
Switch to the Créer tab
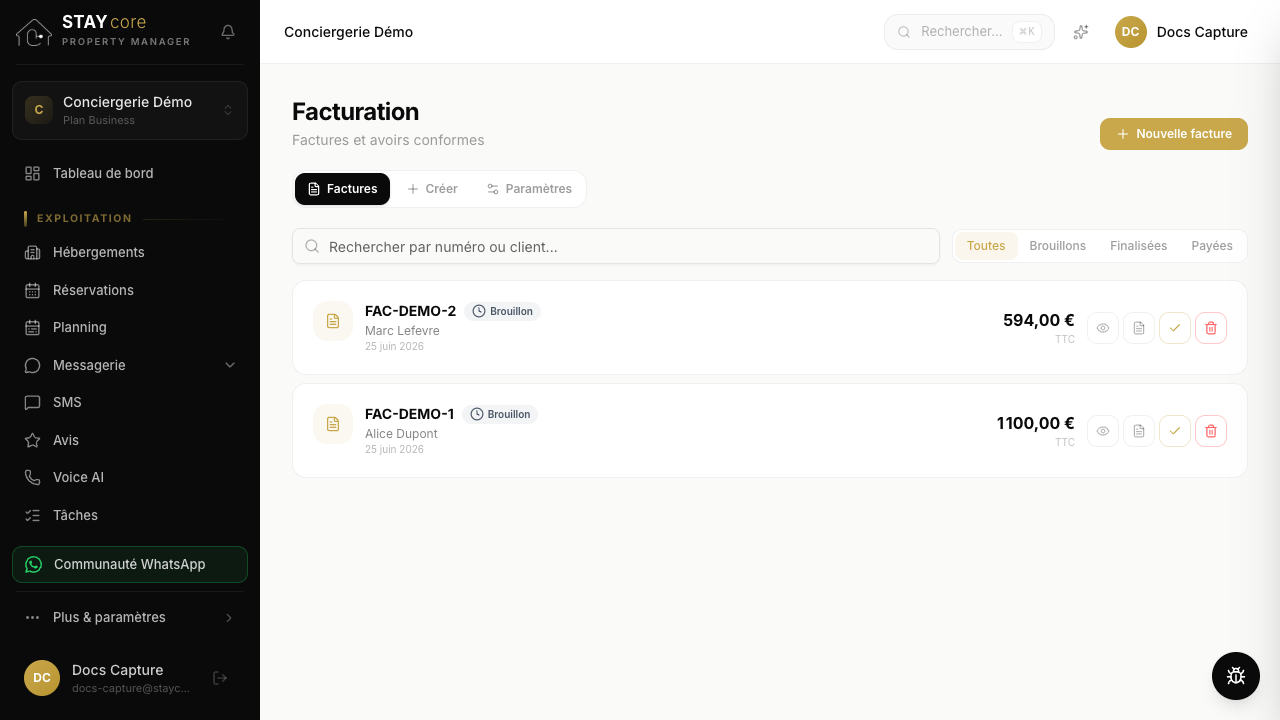(x=432, y=189)
